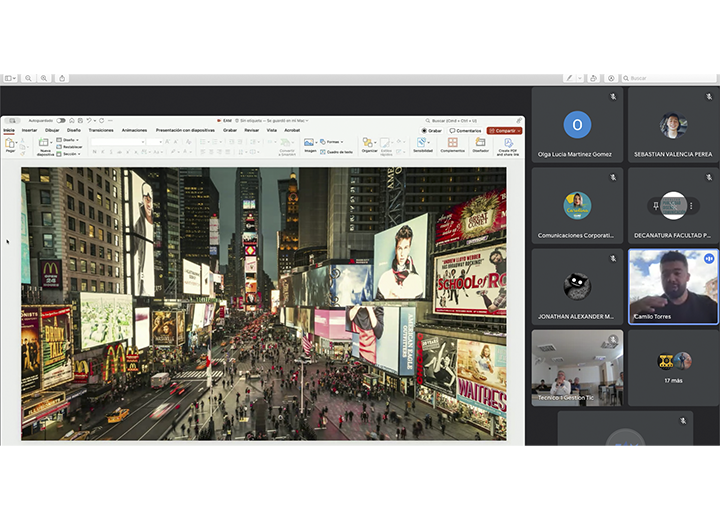Open the Compartir dropdown arrow
This screenshot has width=720, height=520.
point(519,131)
